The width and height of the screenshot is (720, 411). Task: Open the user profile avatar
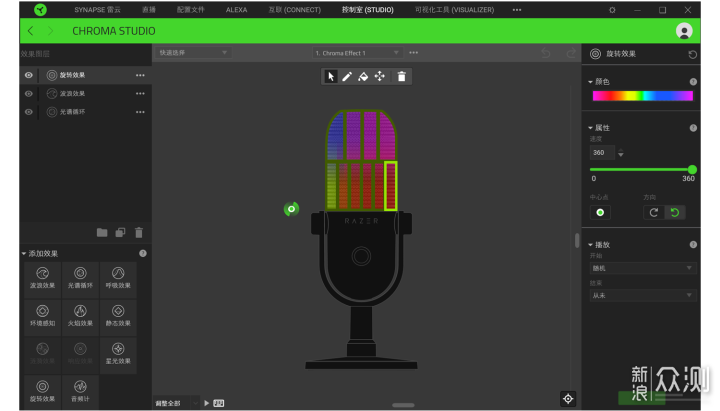coord(684,31)
